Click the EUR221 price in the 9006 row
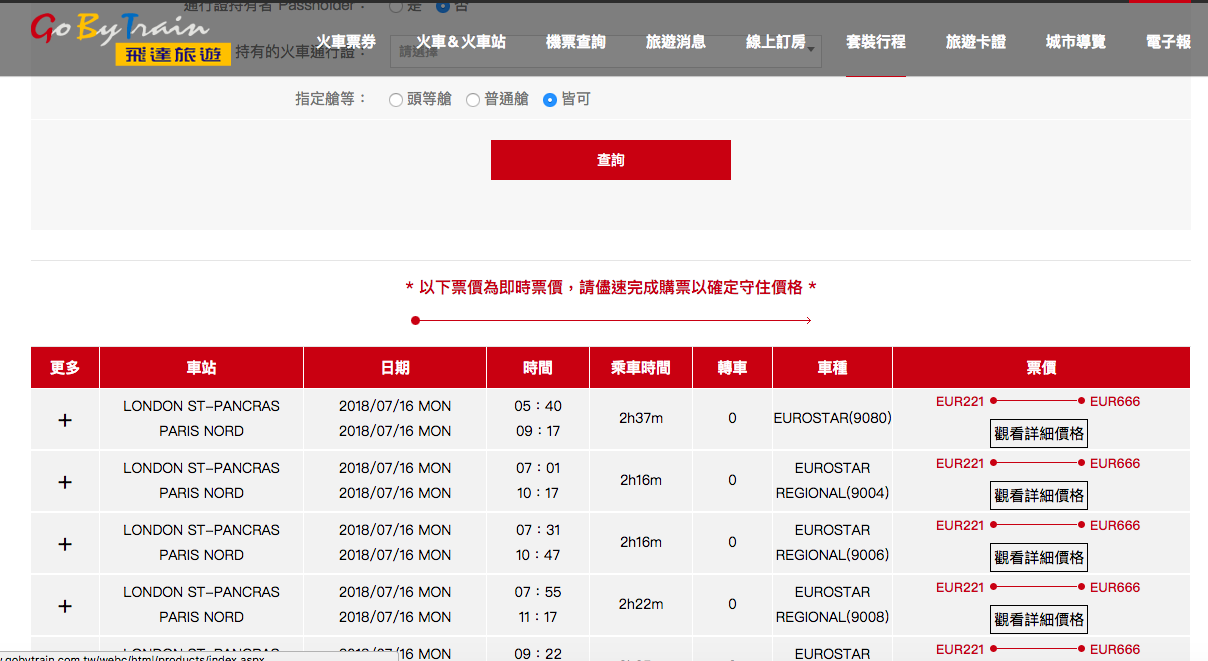 (x=960, y=526)
